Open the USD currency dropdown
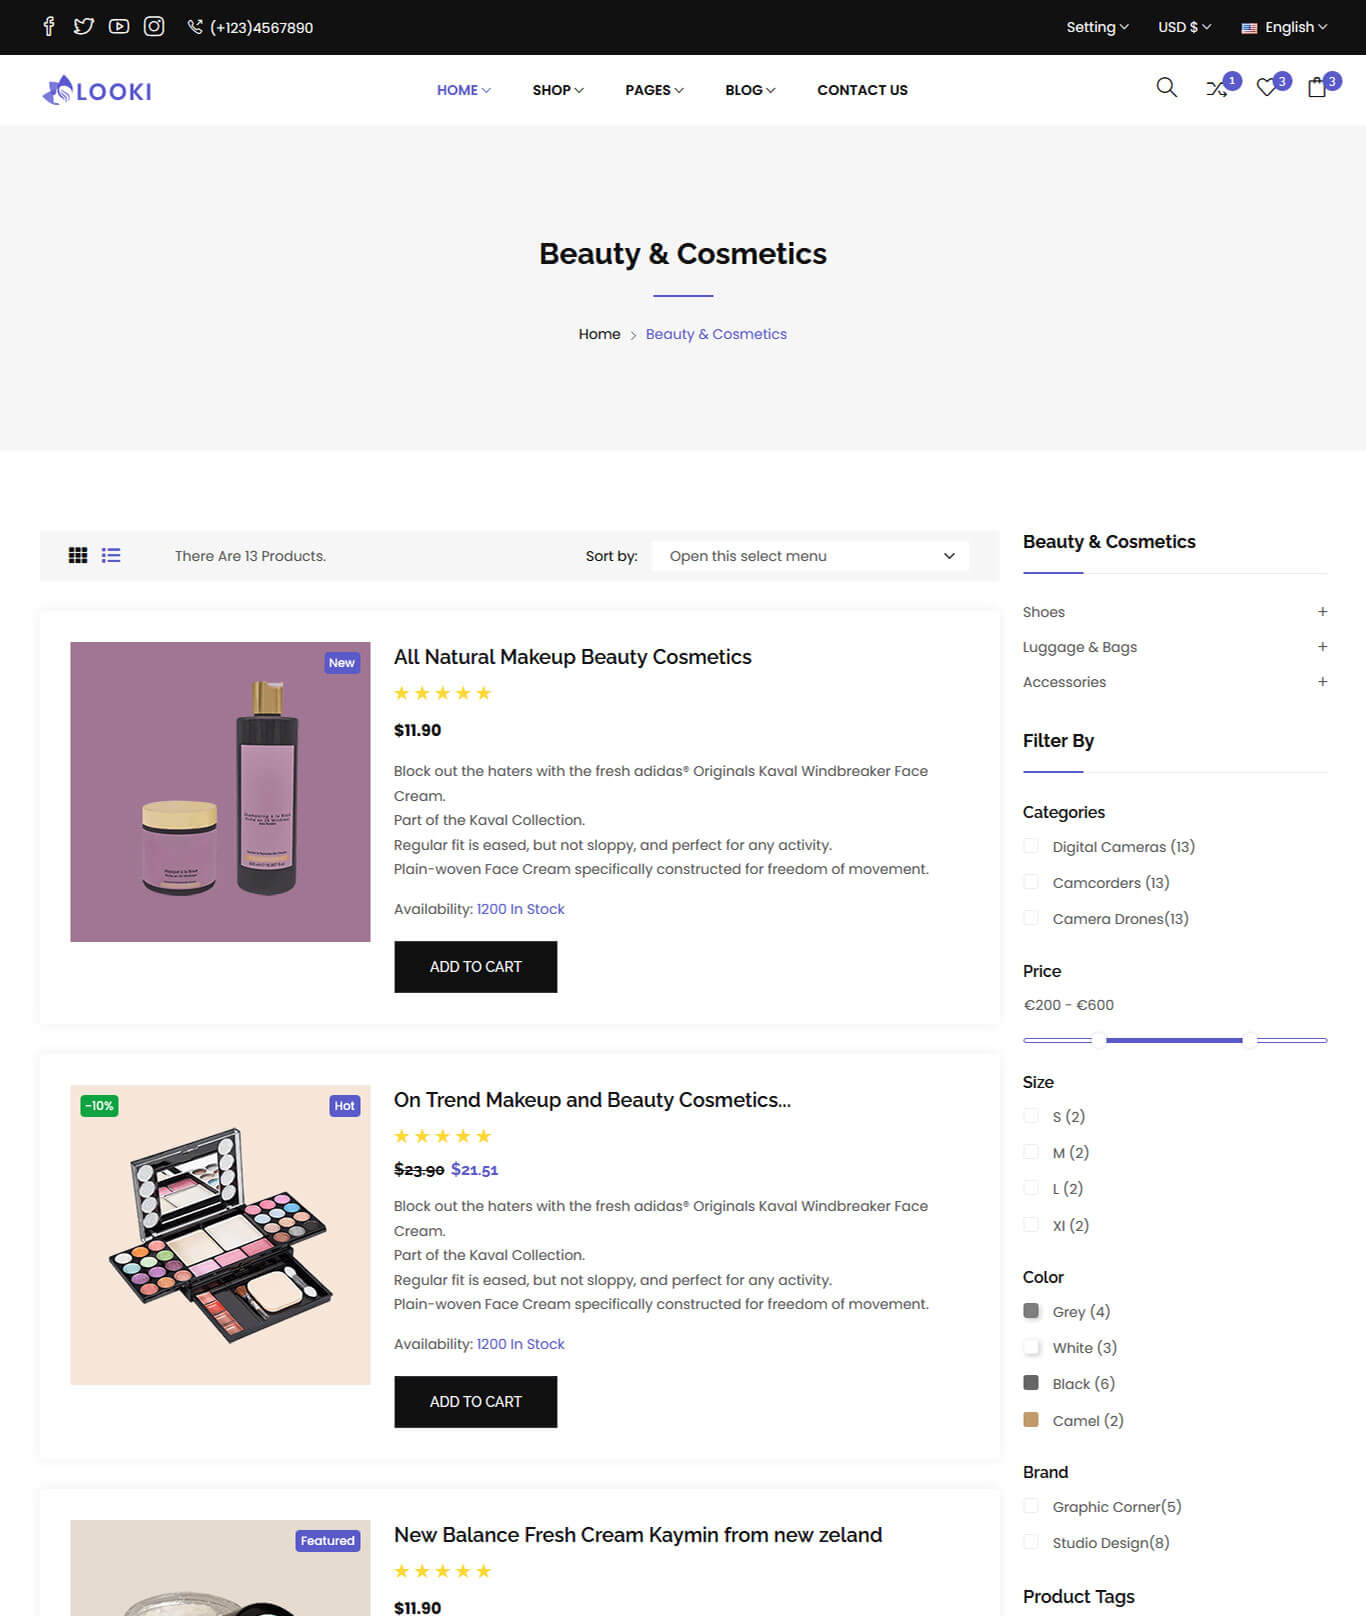 pos(1184,27)
